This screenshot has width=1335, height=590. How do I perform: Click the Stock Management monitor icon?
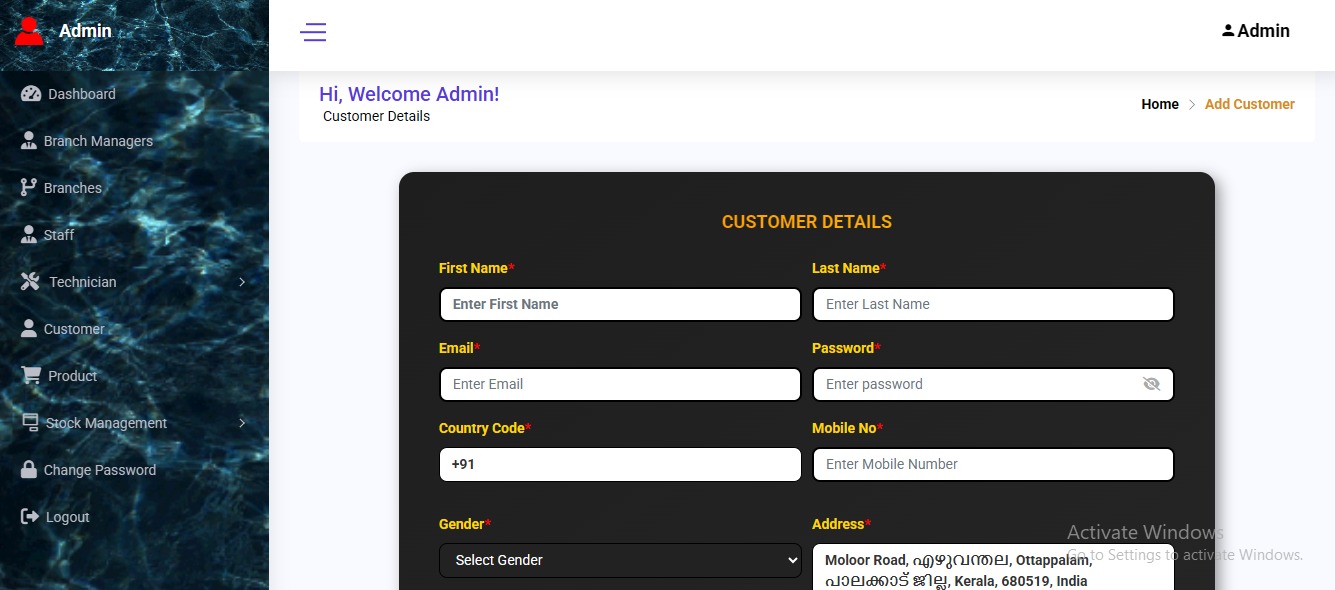click(x=30, y=423)
